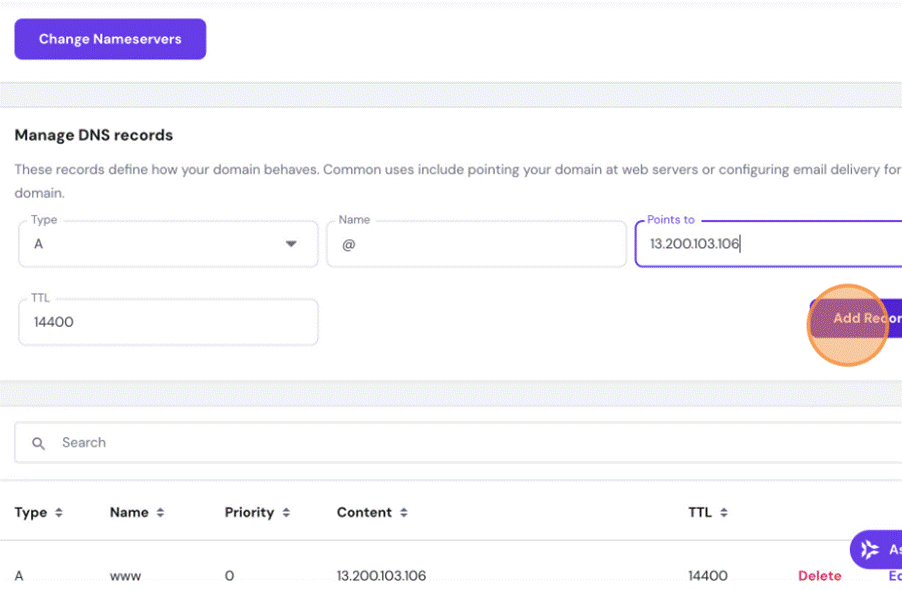Viewport: 902px width, 590px height.
Task: Edit the www A record
Action: [x=894, y=575]
